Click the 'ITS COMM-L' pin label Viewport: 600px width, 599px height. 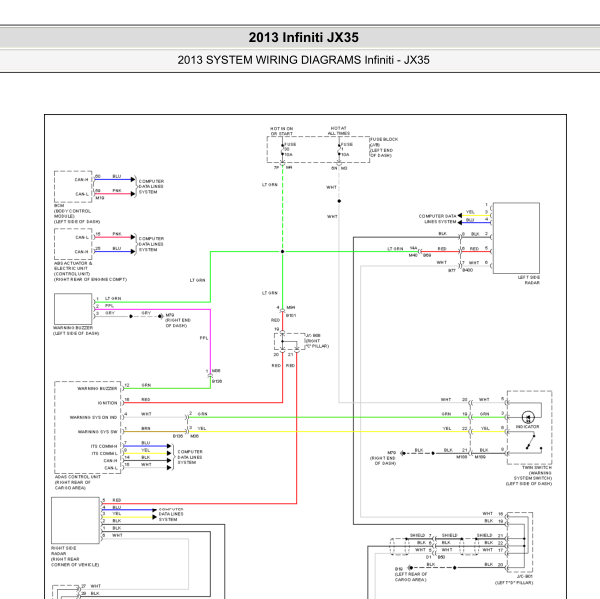(104, 454)
